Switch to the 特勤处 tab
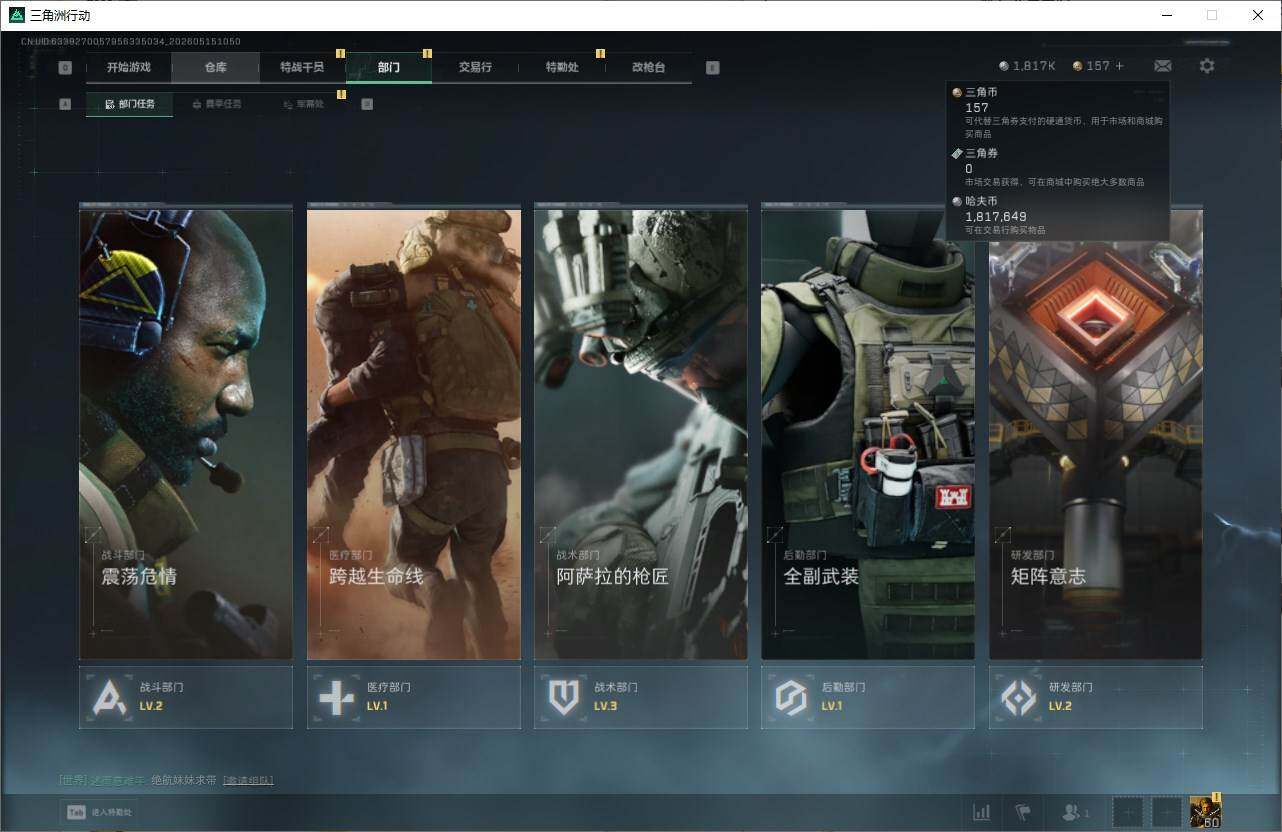Screen dimensions: 1282x832 click(x=562, y=68)
